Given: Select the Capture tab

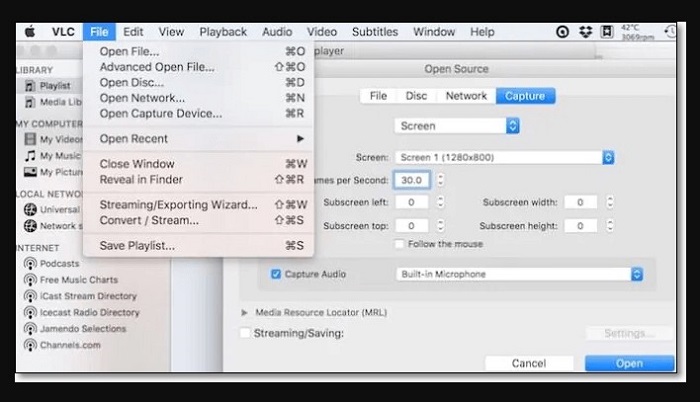Looking at the screenshot, I should tap(525, 96).
